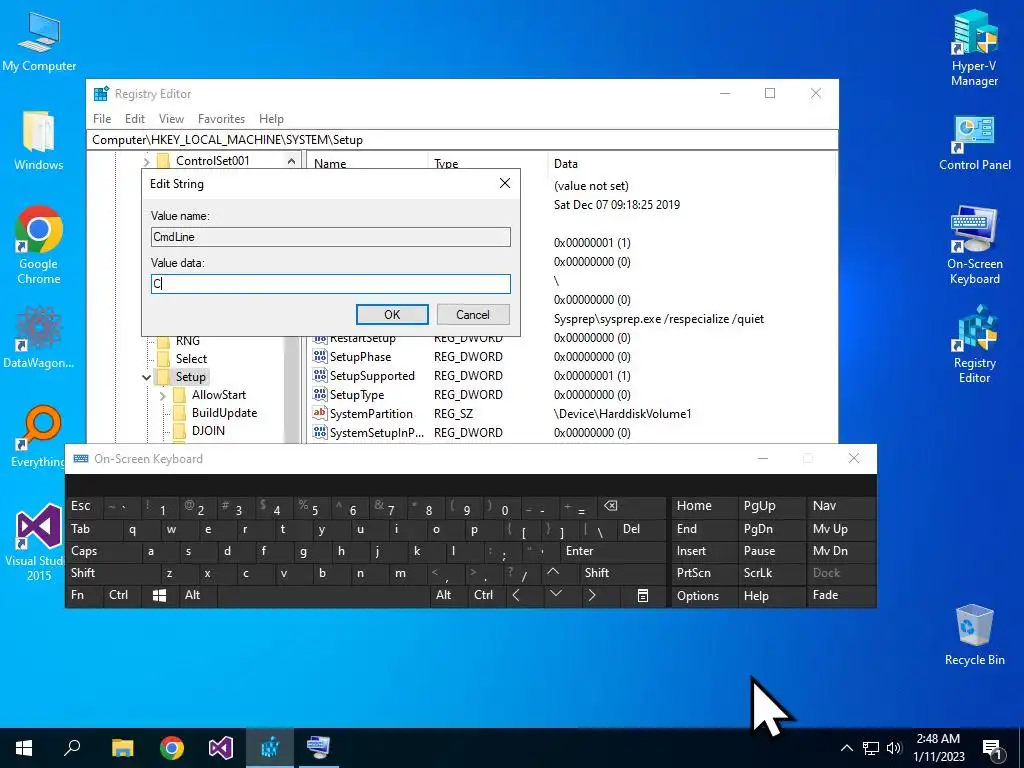Click the Data column header
1024x768 pixels.
coord(691,164)
